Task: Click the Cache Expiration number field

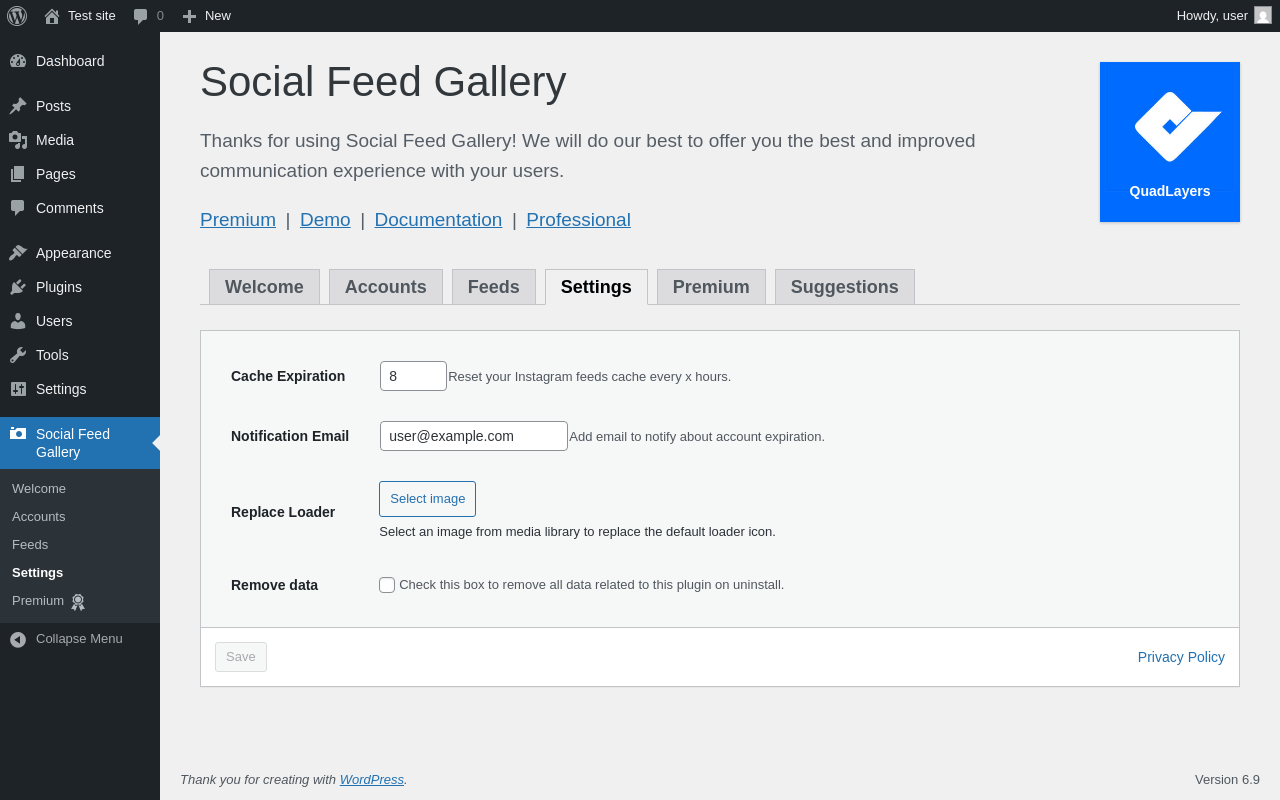Action: pos(413,376)
